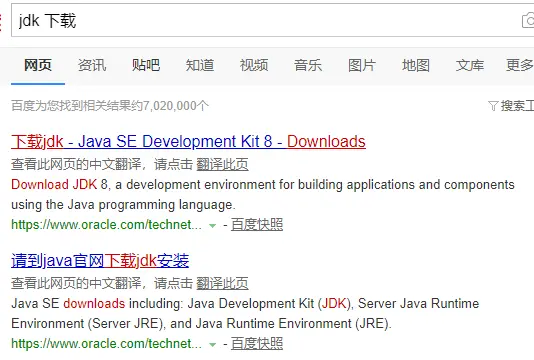The image size is (534, 360).
Task: Select the 文库 tab
Action: [x=470, y=65]
